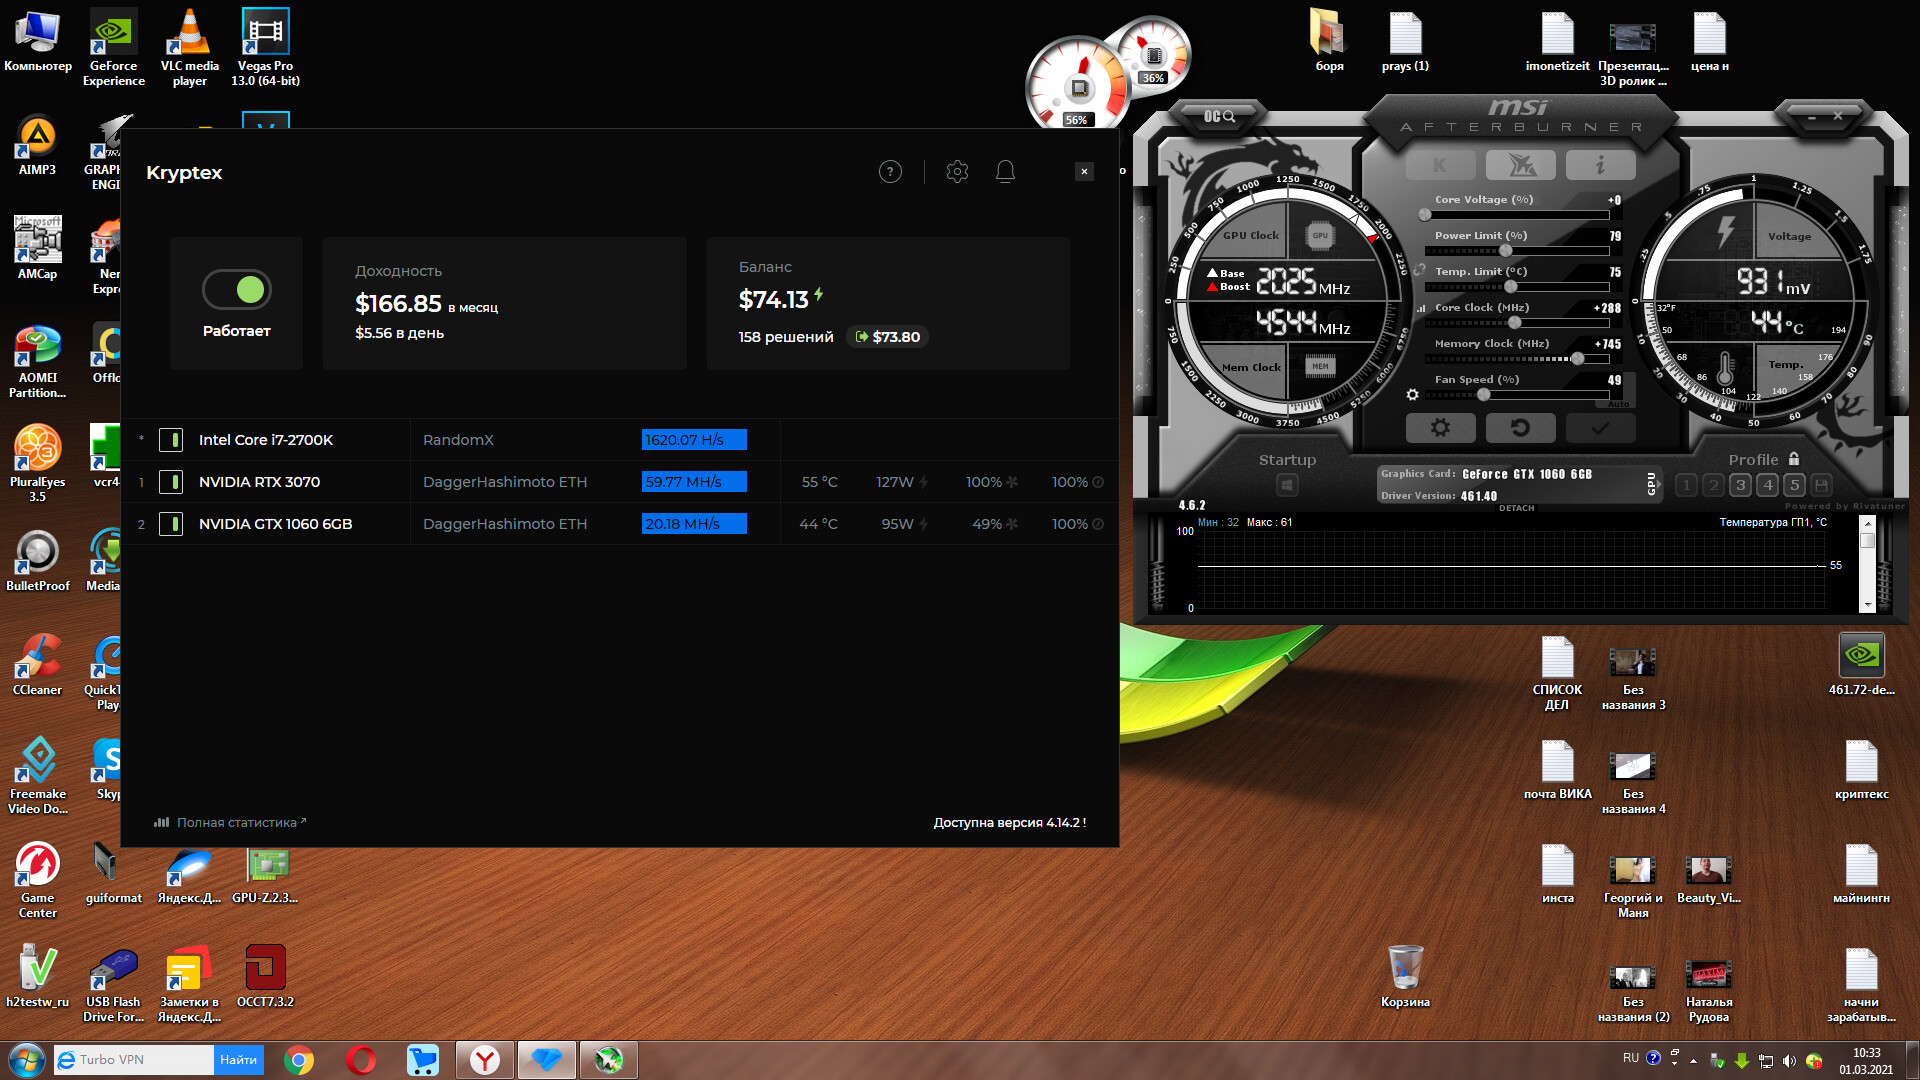Click RandomX algorithm label for the CPU

pos(458,440)
